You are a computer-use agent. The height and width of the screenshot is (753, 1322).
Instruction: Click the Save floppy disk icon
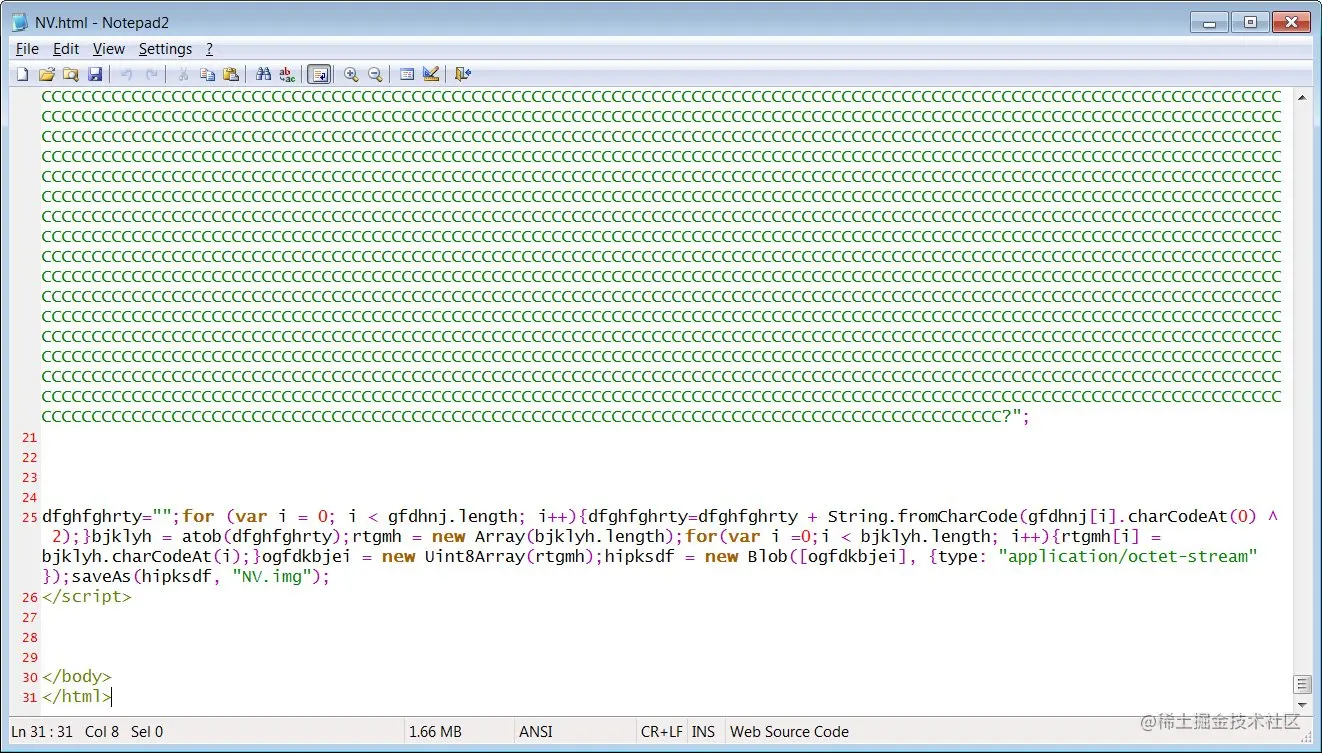pyautogui.click(x=95, y=74)
